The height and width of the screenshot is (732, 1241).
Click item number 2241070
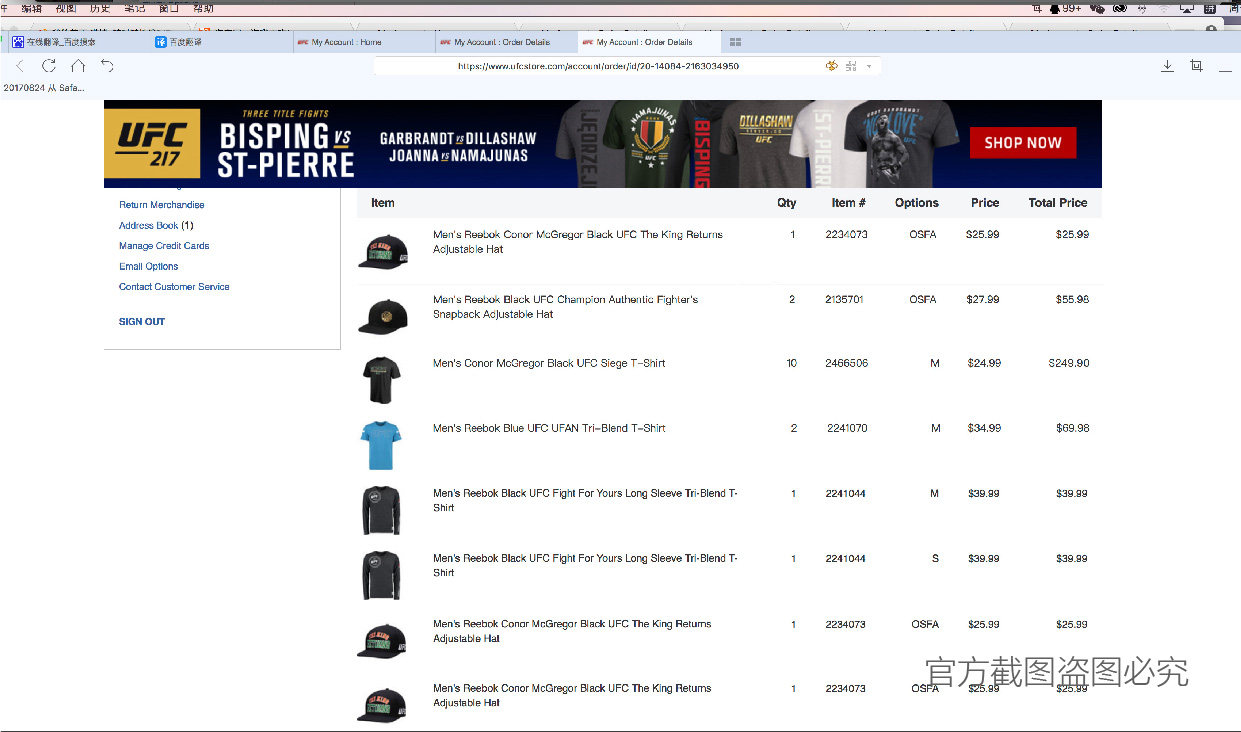[847, 428]
